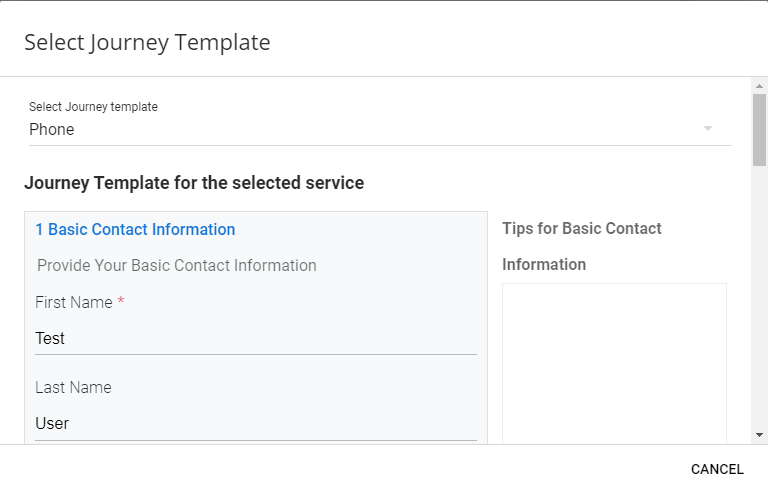Click the Provide Your Basic Contact Information text
The width and height of the screenshot is (768, 495).
click(x=177, y=265)
